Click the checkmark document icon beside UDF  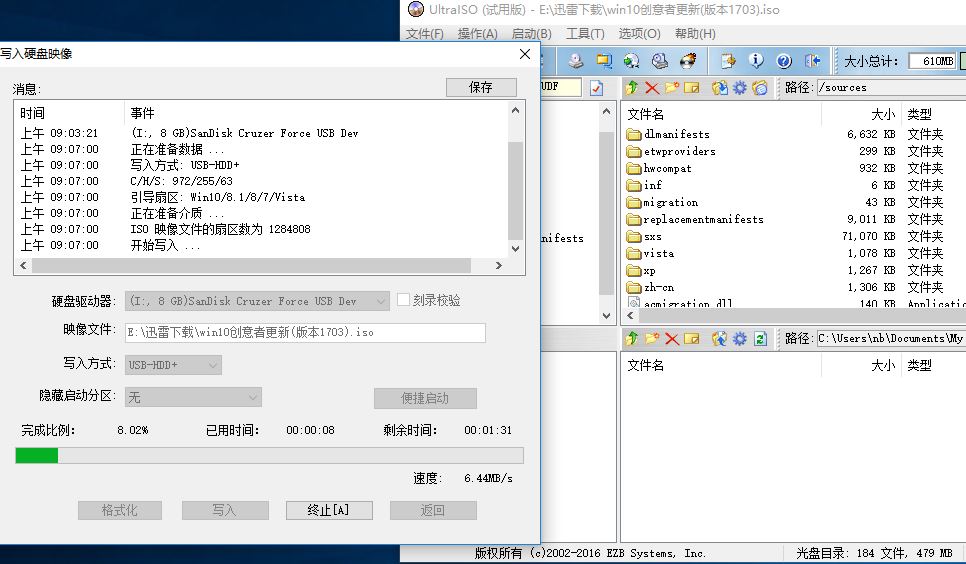click(596, 88)
